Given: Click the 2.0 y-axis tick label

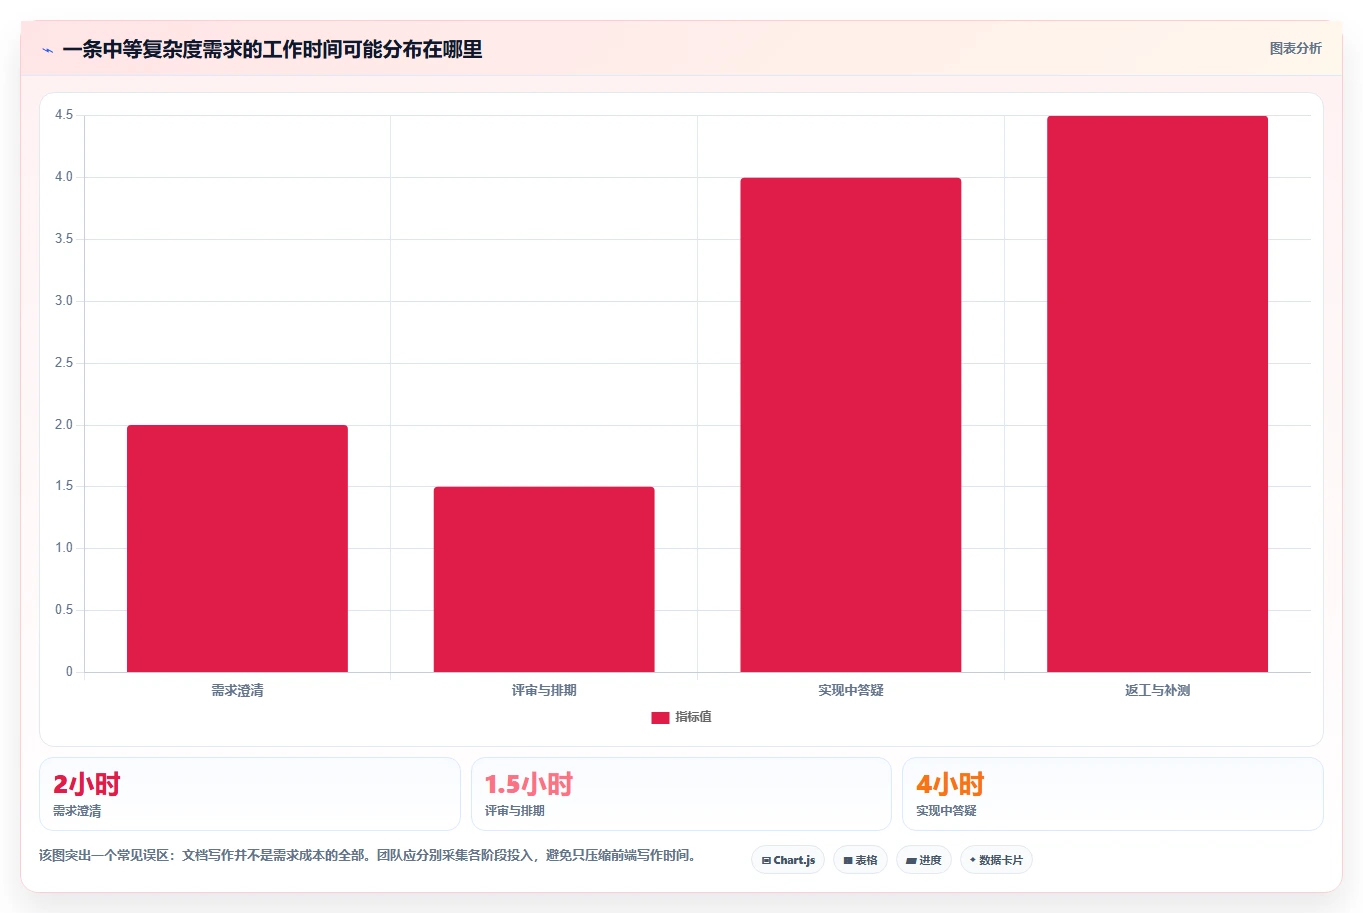Looking at the screenshot, I should pos(64,424).
